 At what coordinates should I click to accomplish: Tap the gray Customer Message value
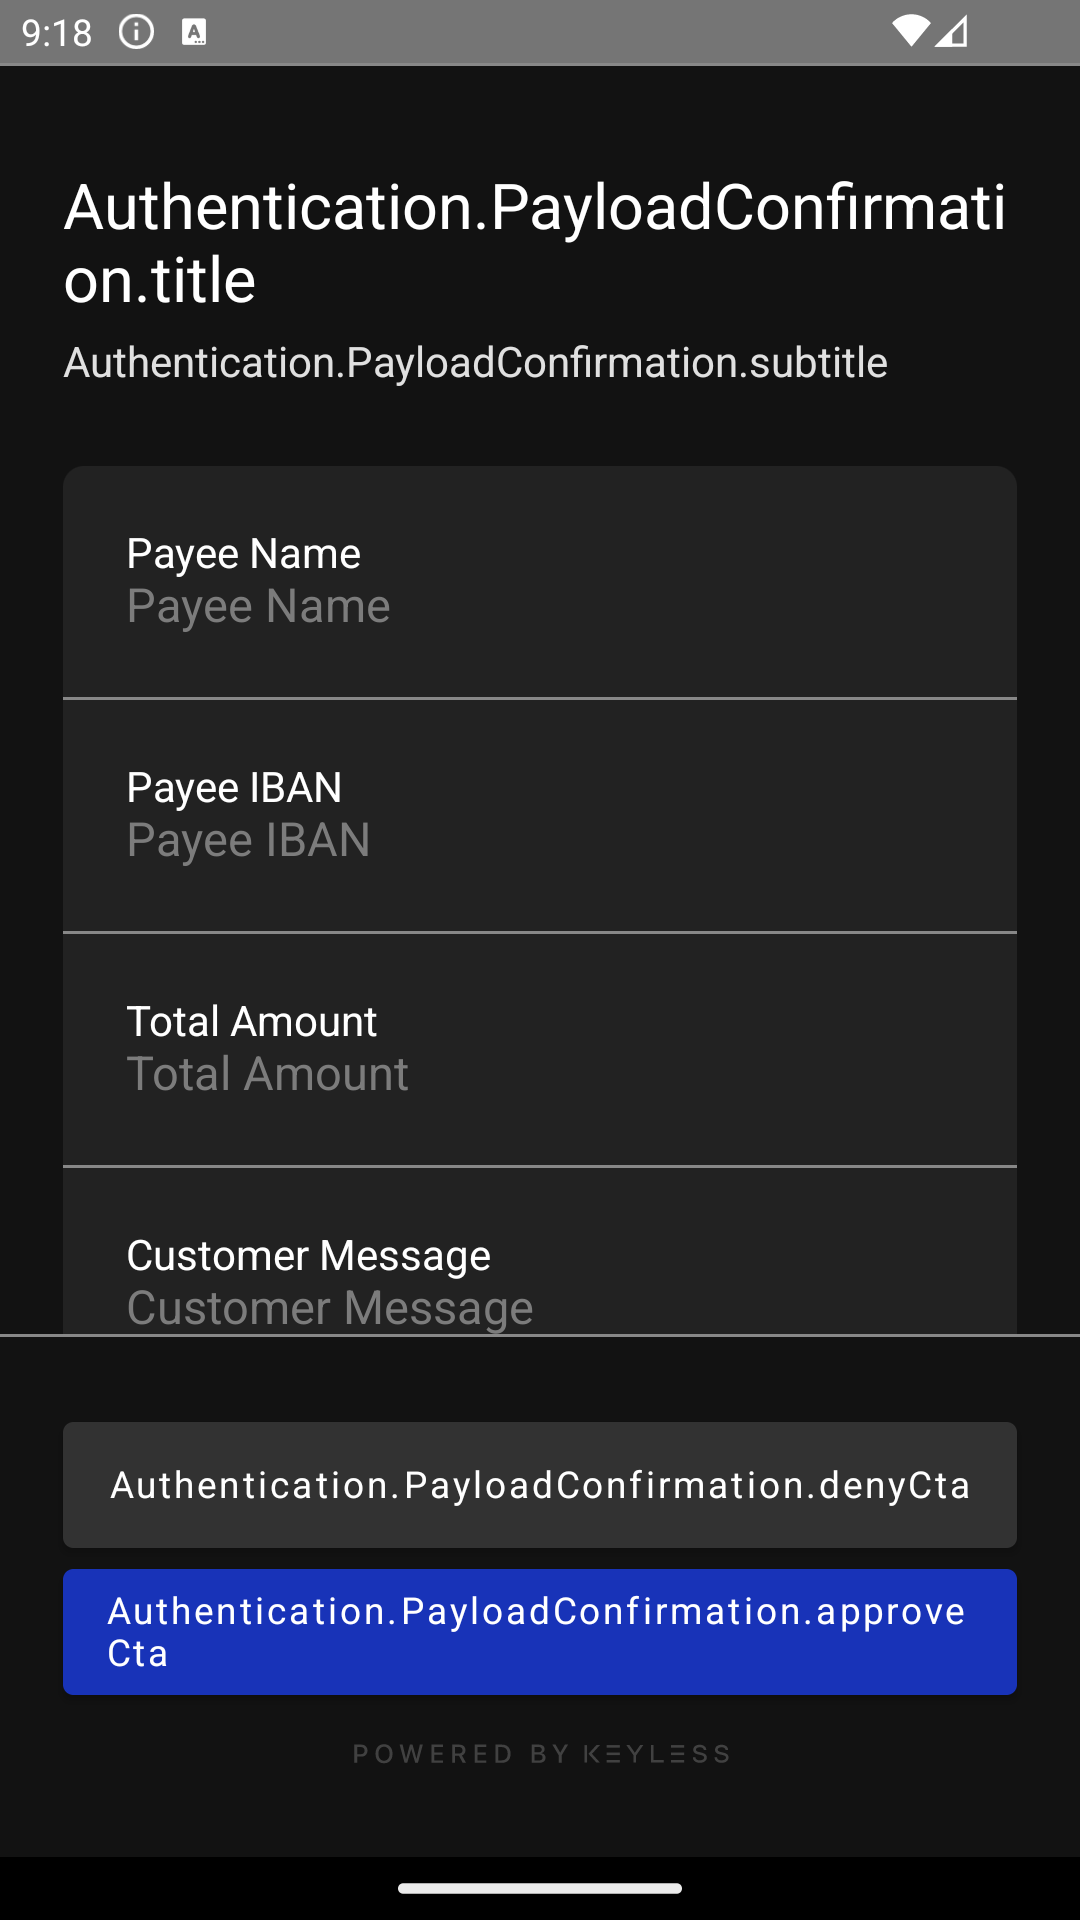pos(330,1308)
